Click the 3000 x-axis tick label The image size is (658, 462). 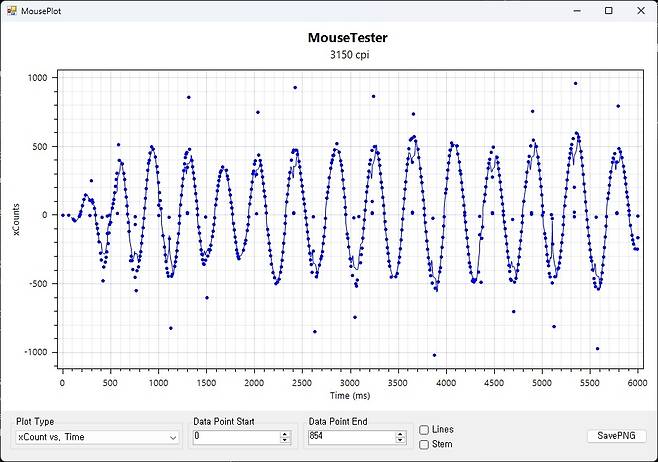pyautogui.click(x=350, y=383)
